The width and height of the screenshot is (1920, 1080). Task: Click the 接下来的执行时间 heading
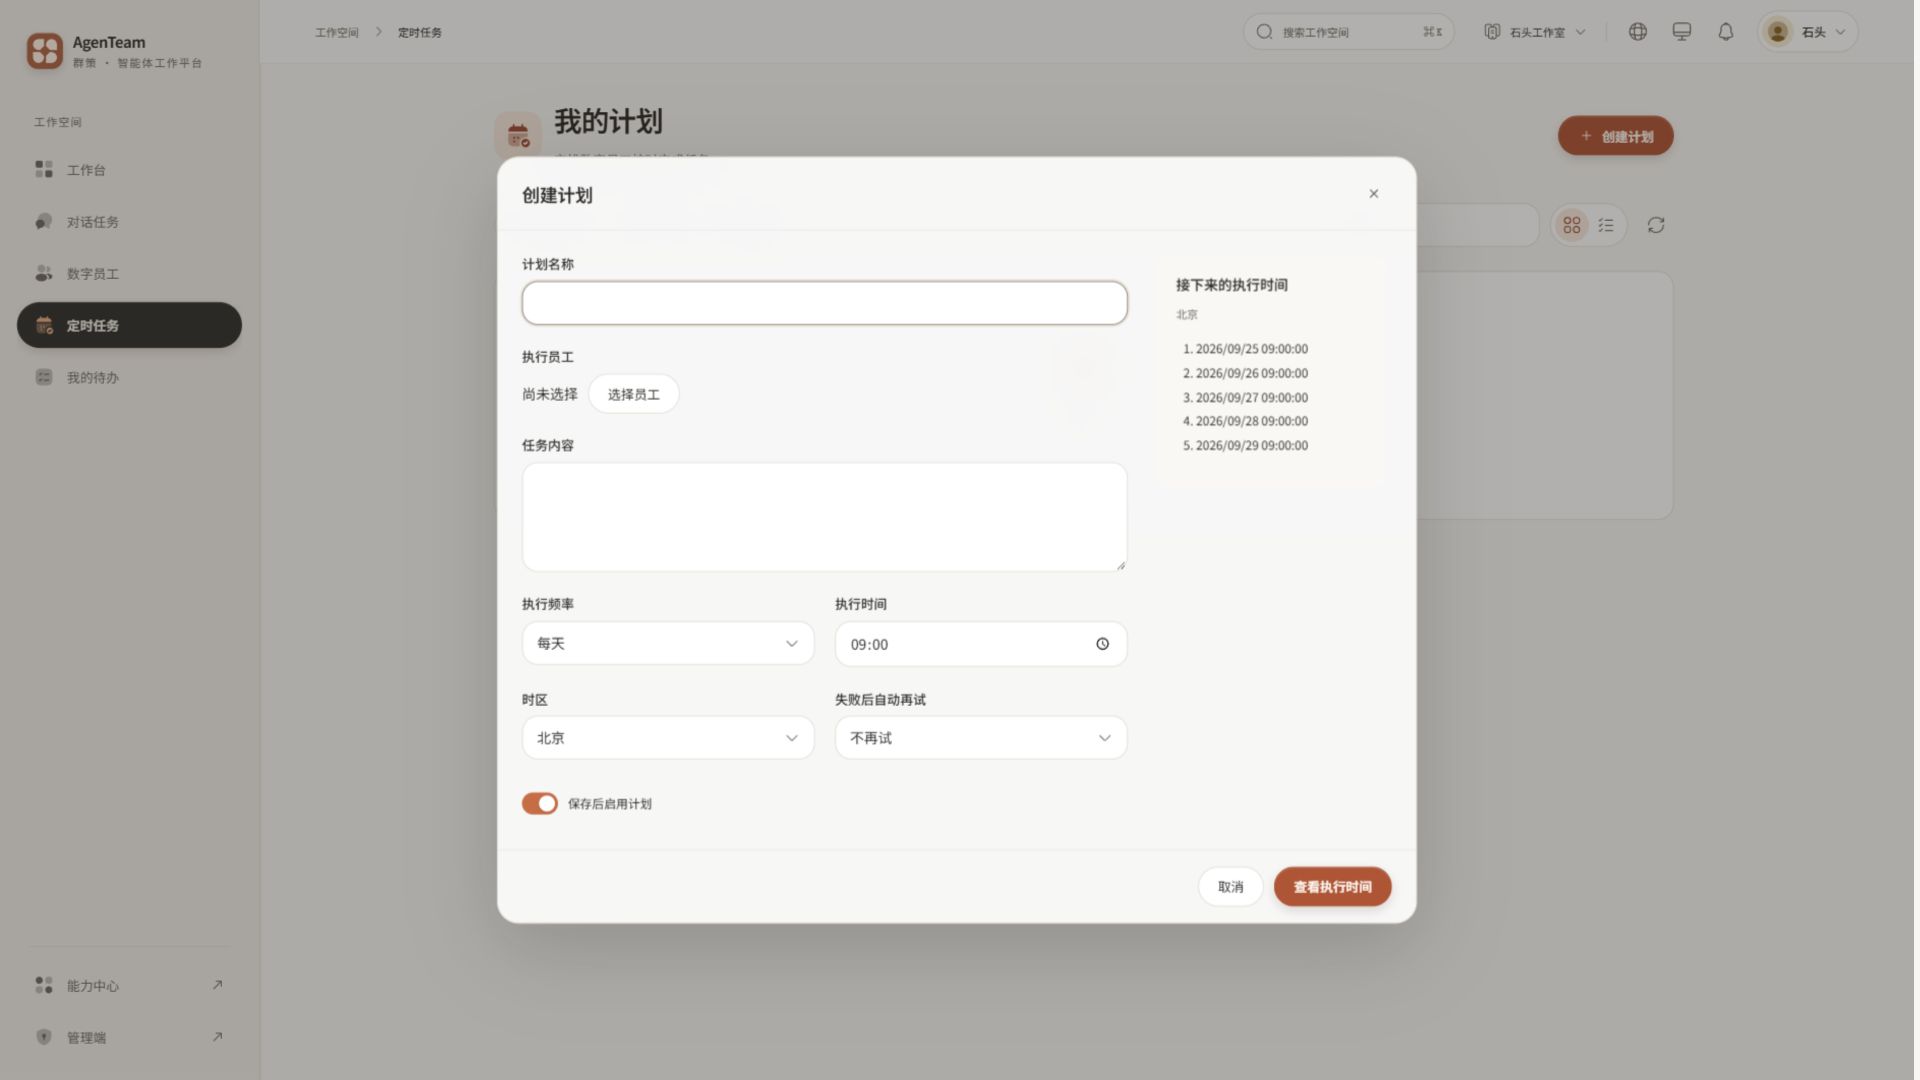click(x=1232, y=285)
